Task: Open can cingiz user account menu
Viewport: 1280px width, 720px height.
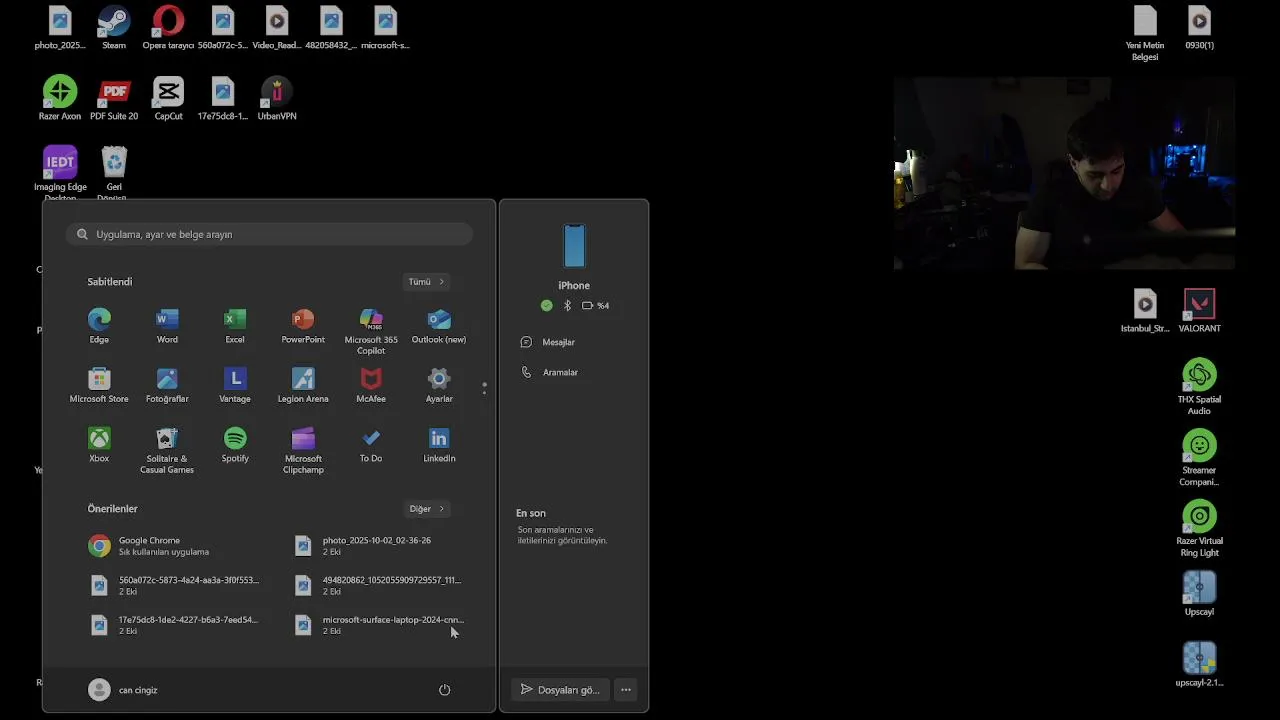Action: click(123, 690)
